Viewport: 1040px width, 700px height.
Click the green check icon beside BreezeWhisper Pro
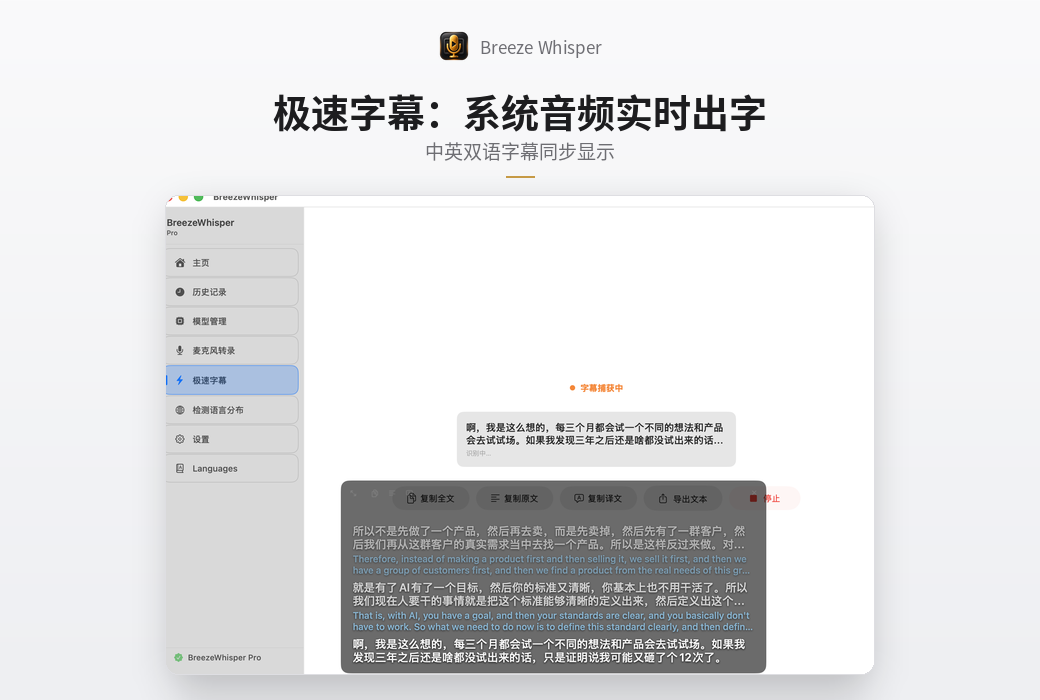point(178,658)
